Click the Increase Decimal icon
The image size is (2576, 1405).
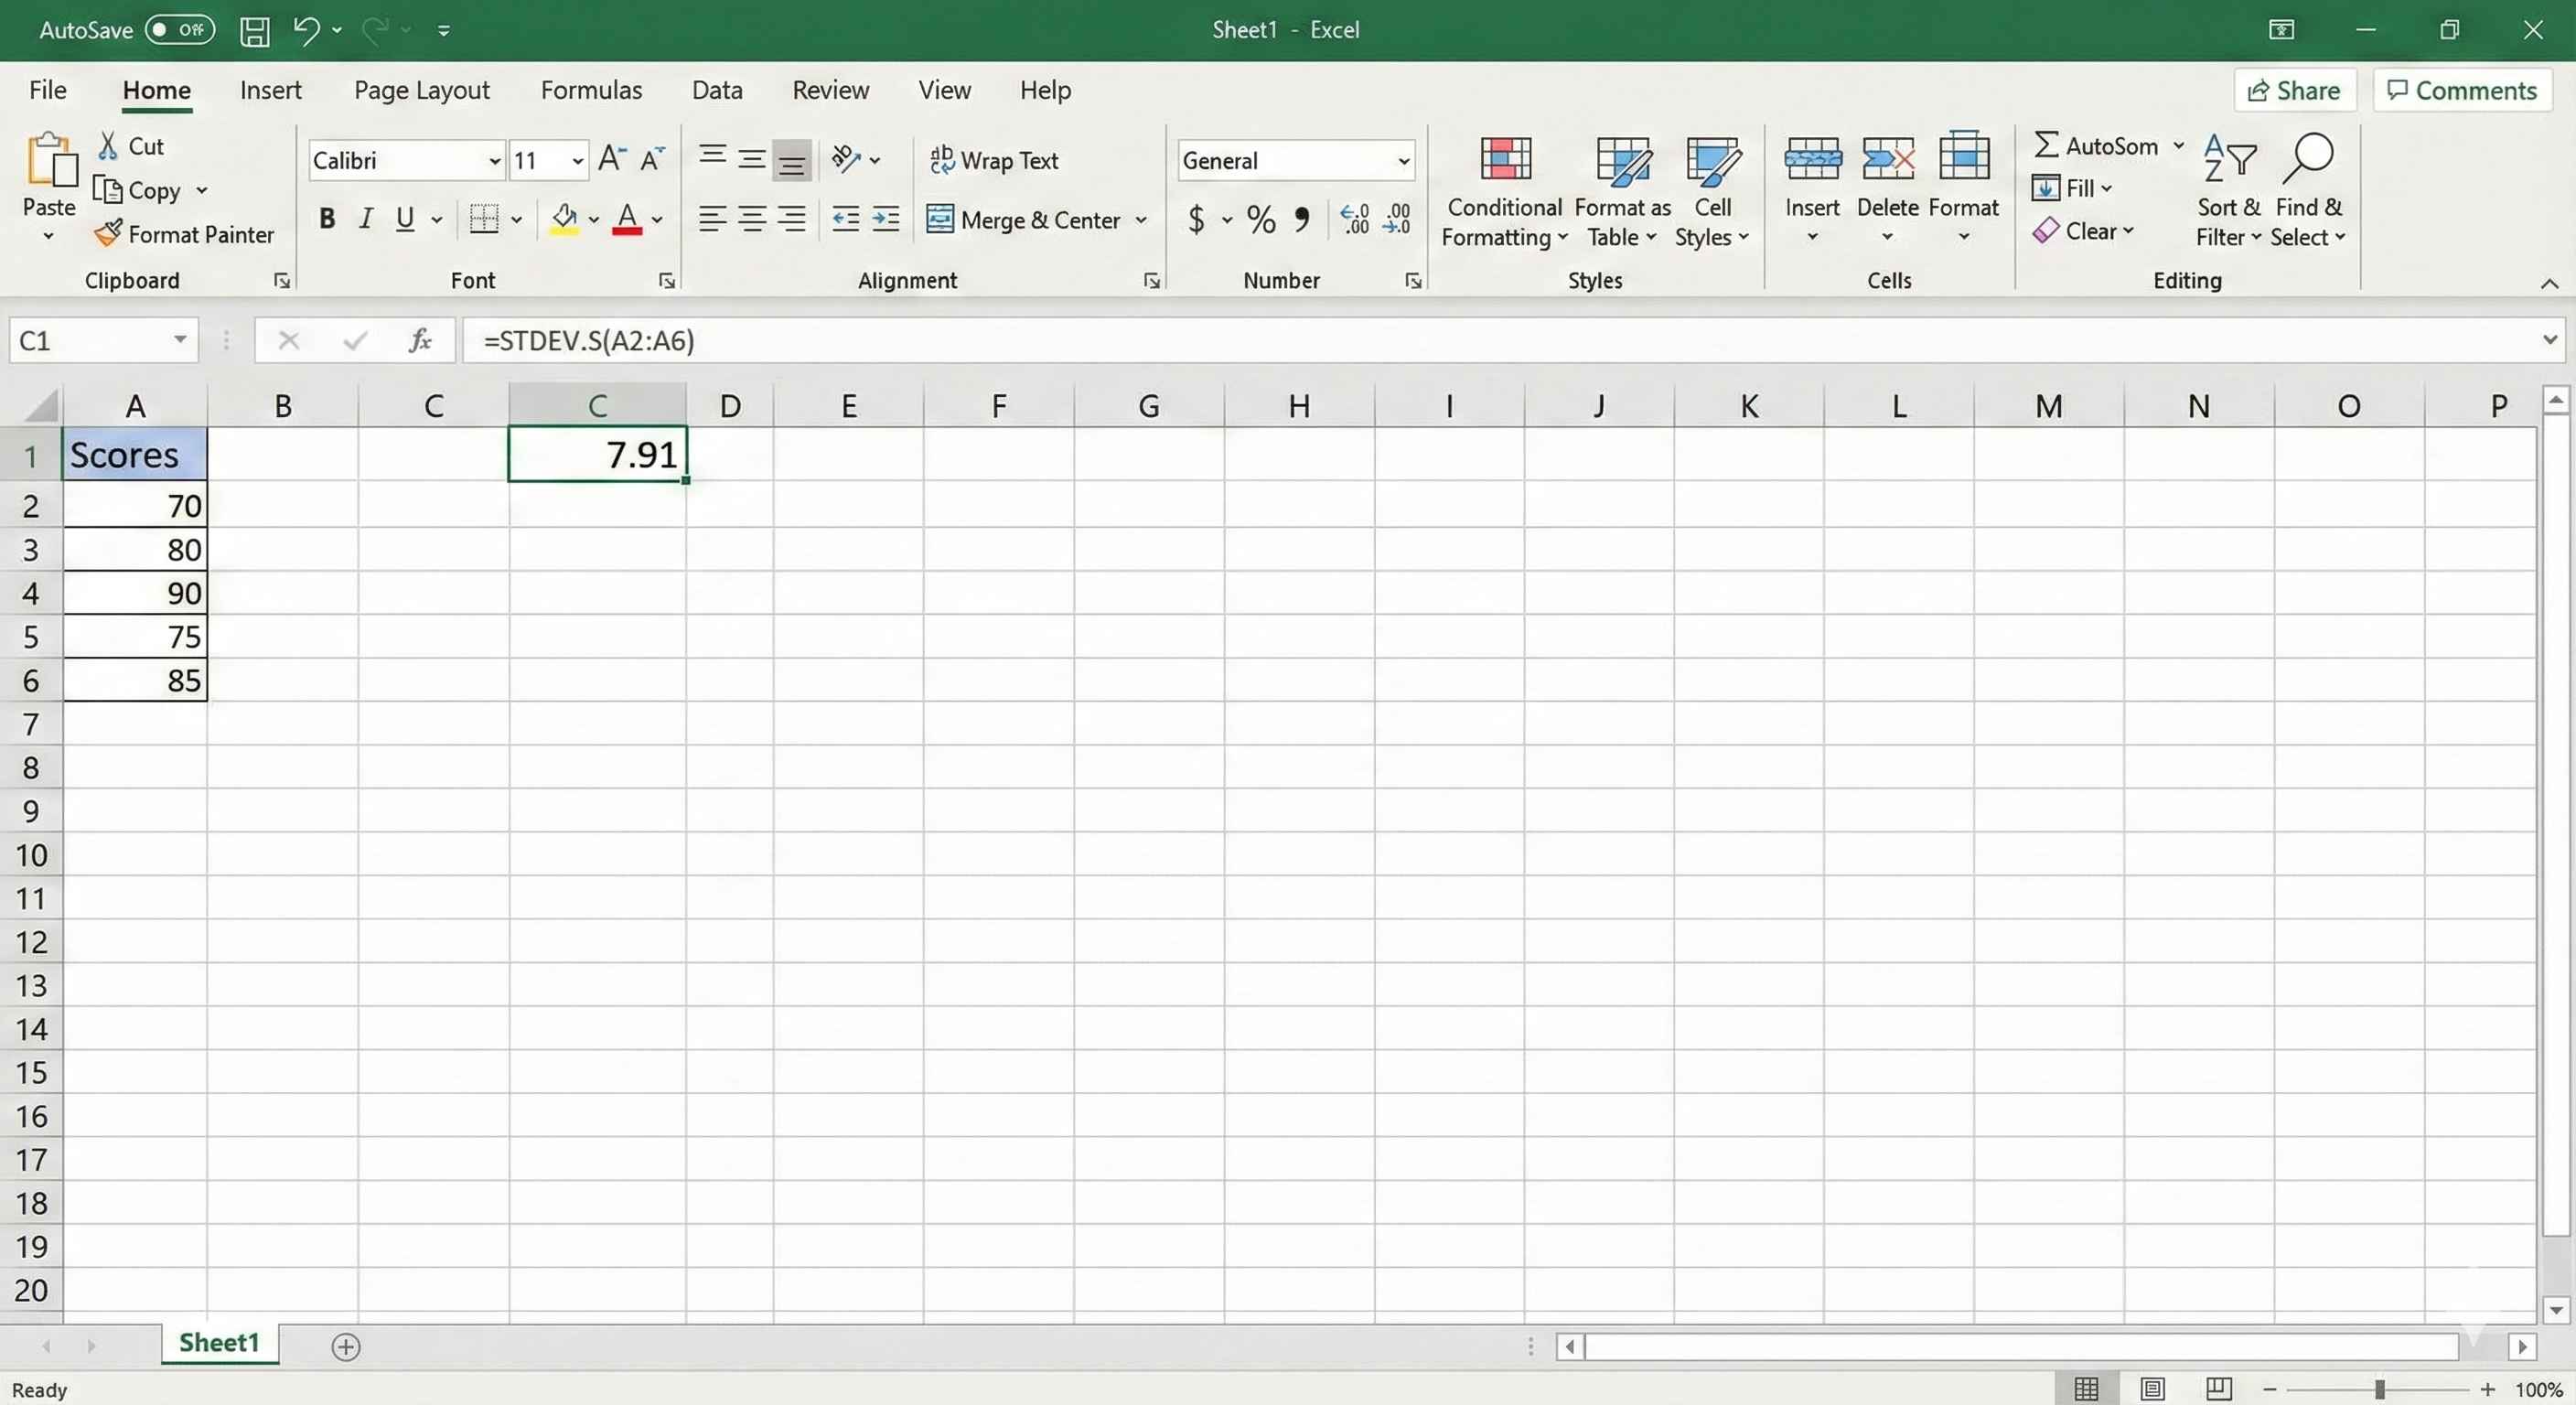pyautogui.click(x=1354, y=219)
